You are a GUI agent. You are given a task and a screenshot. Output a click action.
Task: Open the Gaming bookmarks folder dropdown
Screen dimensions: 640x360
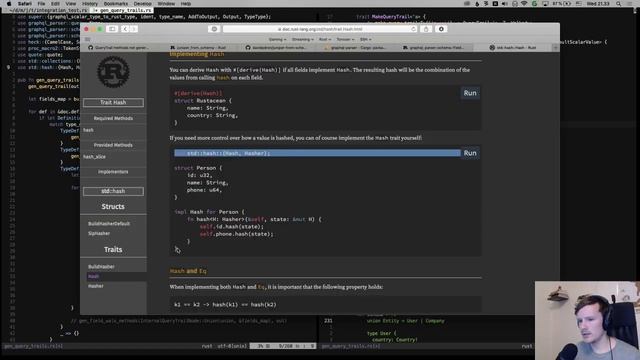point(277,40)
